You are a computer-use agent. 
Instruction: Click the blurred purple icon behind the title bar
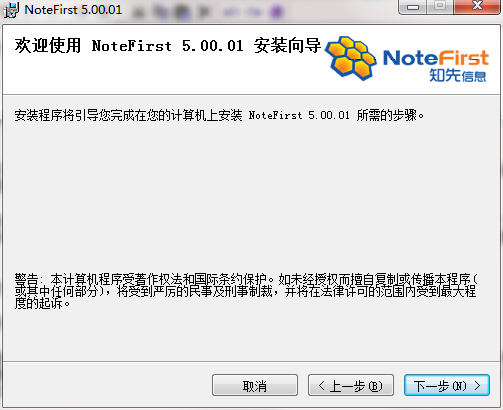coord(275,12)
